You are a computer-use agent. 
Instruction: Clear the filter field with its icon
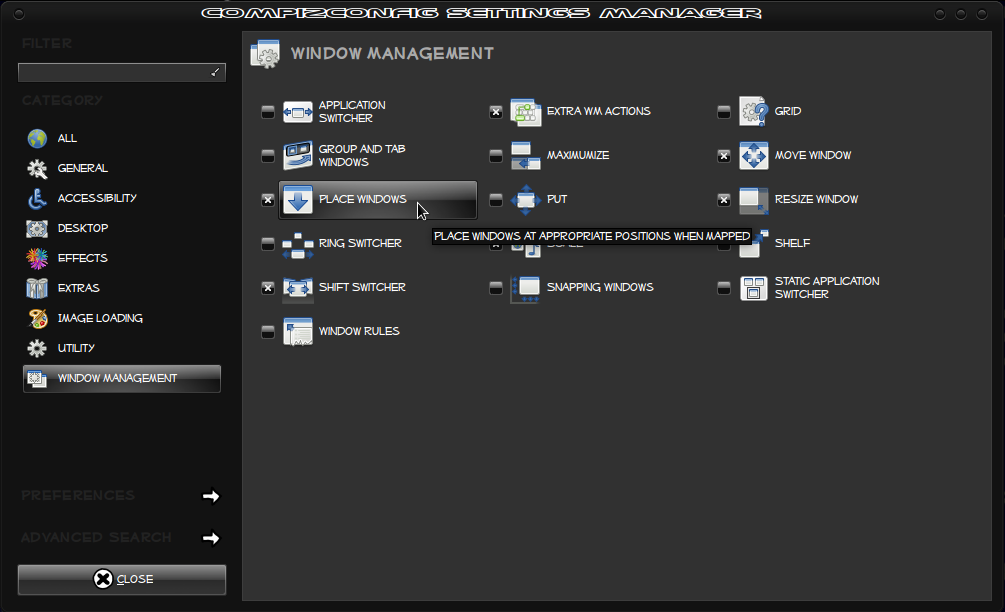(x=215, y=72)
